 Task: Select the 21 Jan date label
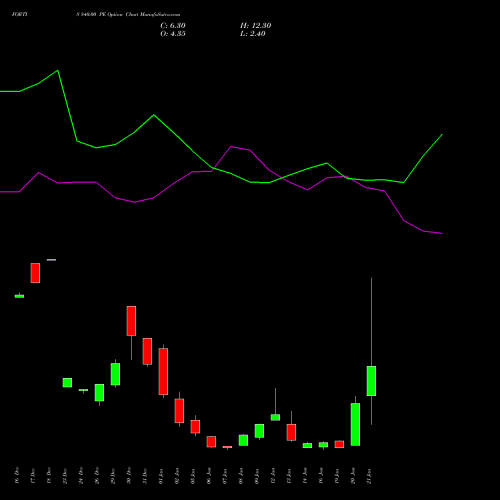[x=369, y=476]
